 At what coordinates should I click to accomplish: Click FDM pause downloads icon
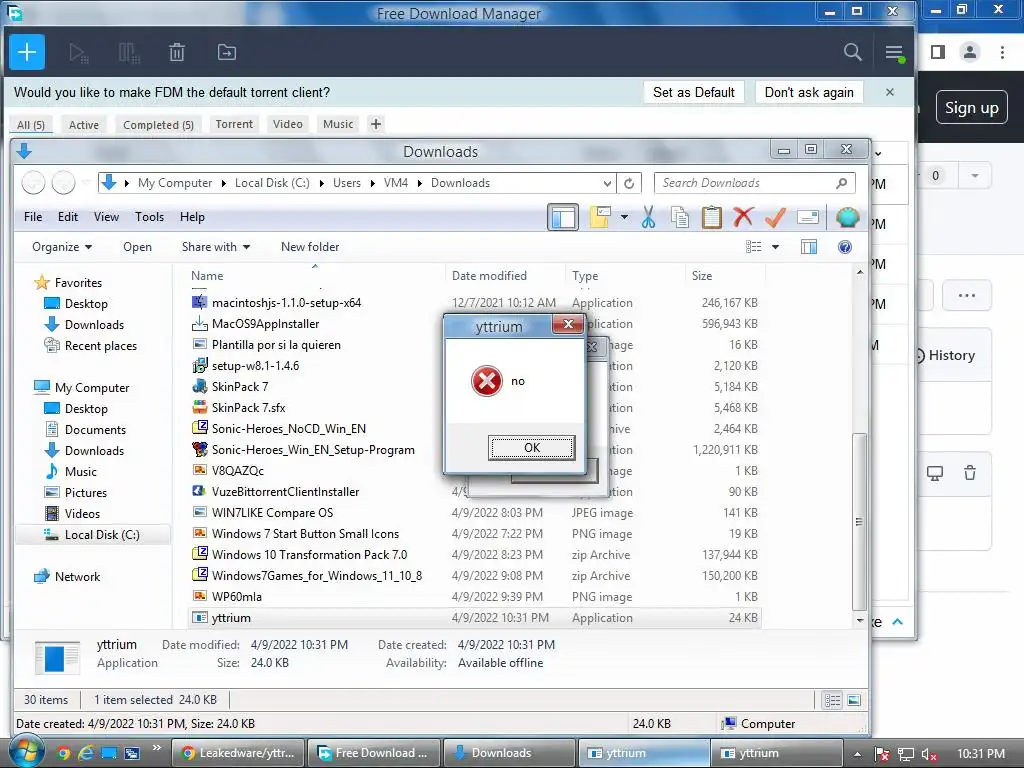point(129,52)
